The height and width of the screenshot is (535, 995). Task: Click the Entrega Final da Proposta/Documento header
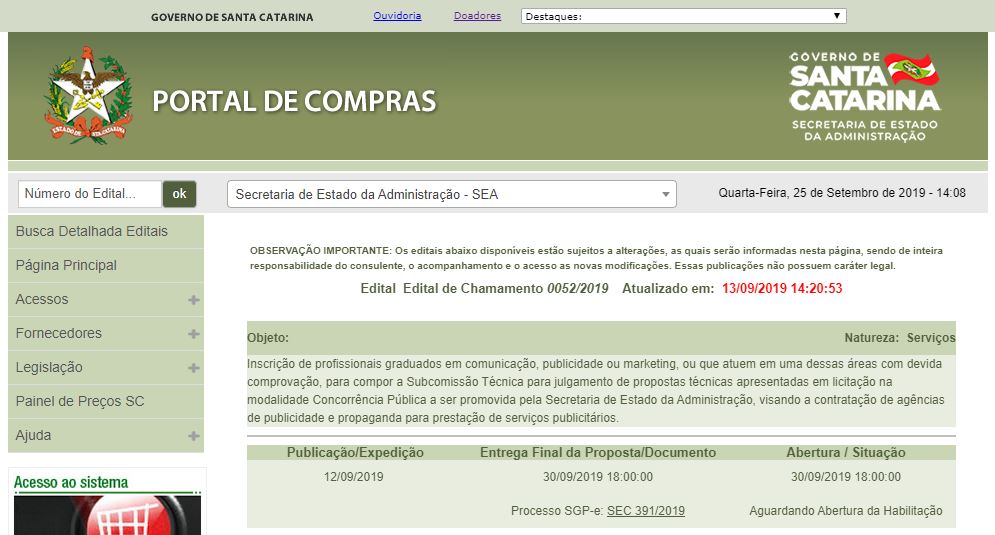pos(598,452)
